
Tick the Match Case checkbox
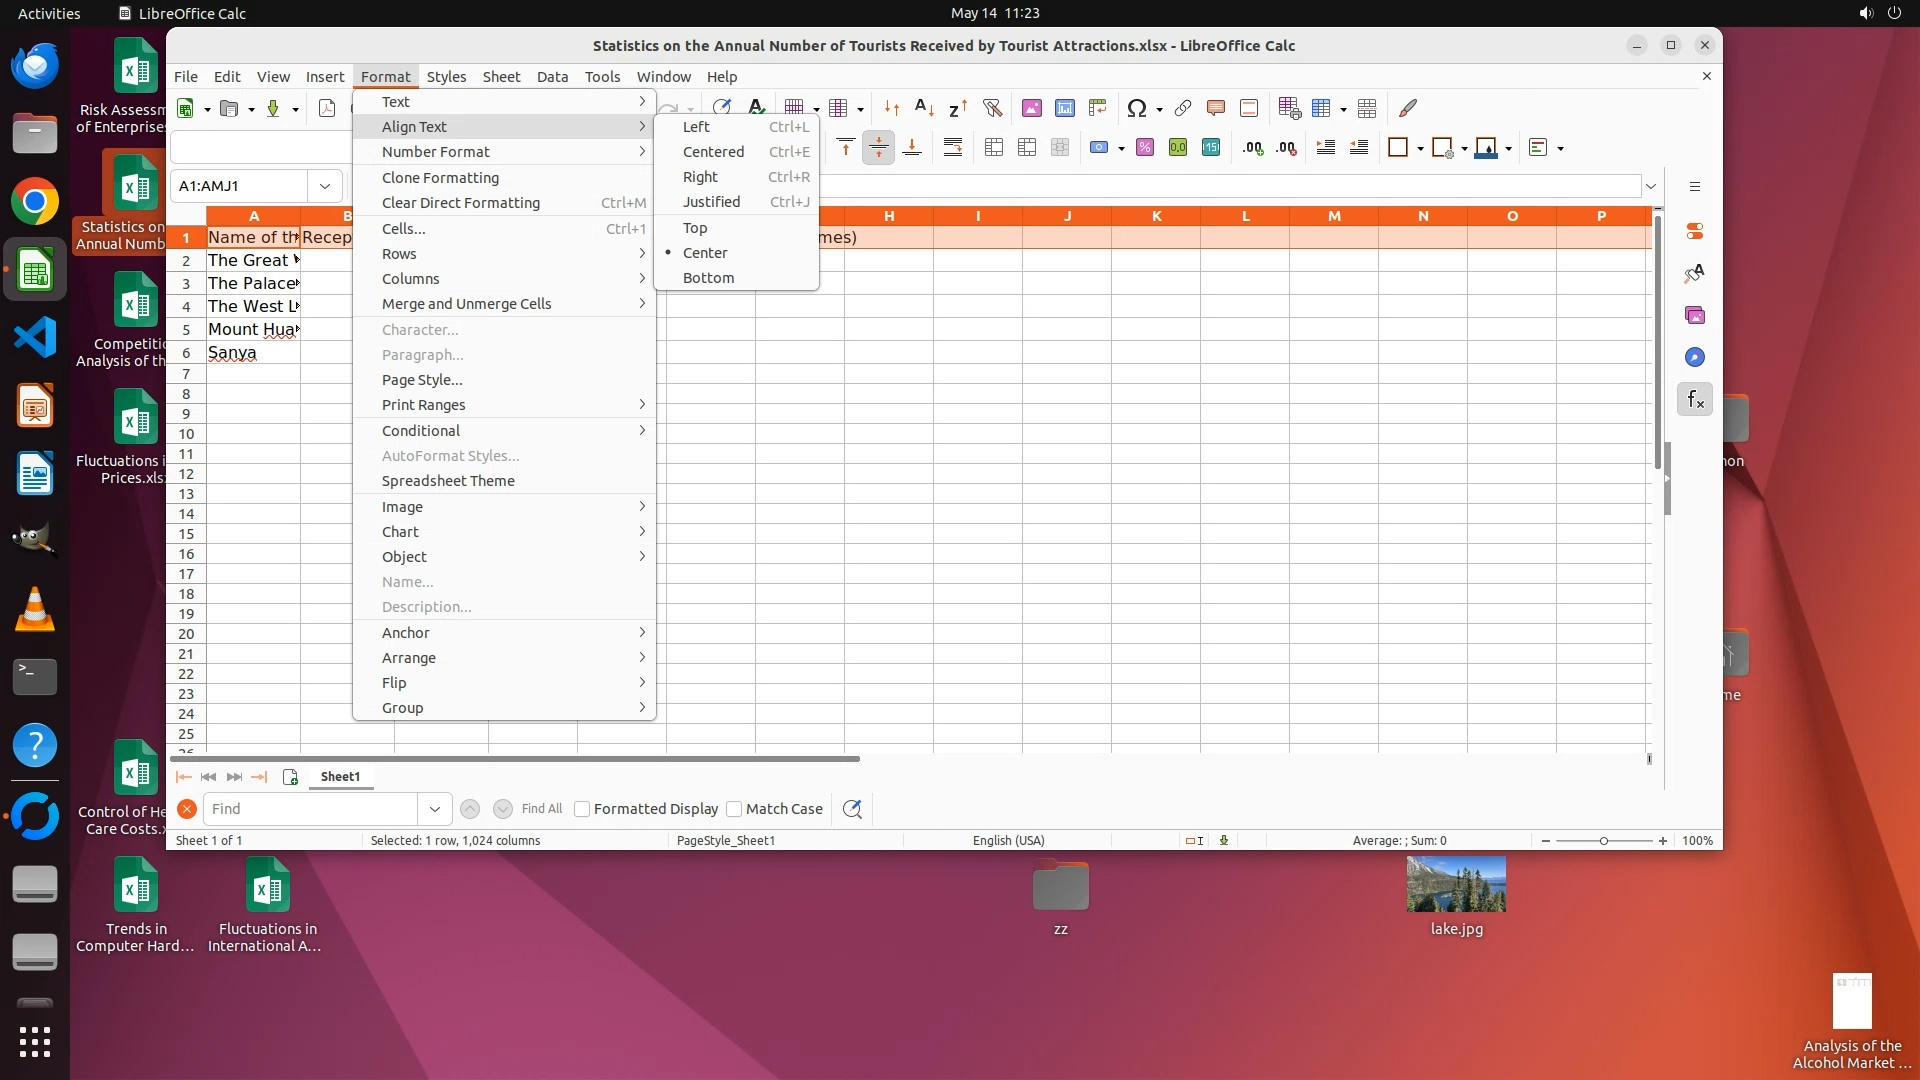tap(734, 809)
